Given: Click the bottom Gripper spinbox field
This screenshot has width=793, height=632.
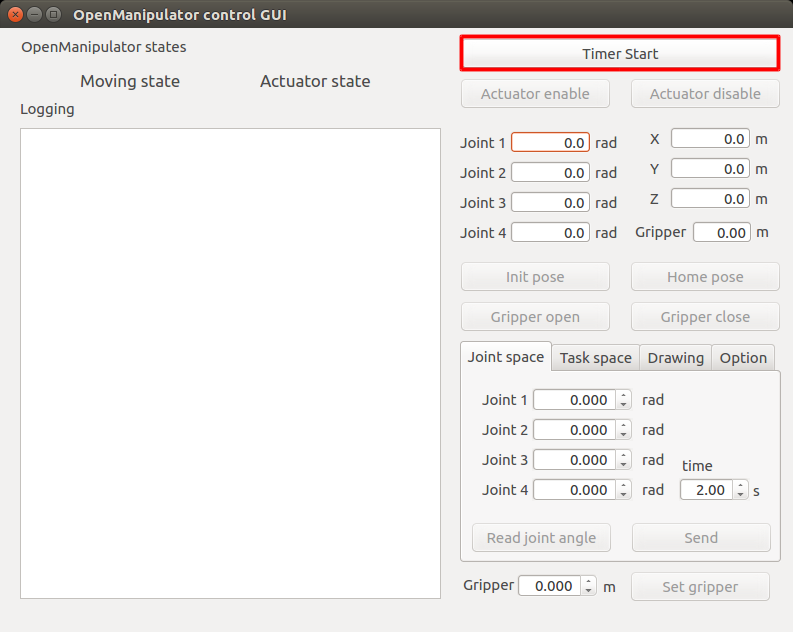Looking at the screenshot, I should pos(549,587).
